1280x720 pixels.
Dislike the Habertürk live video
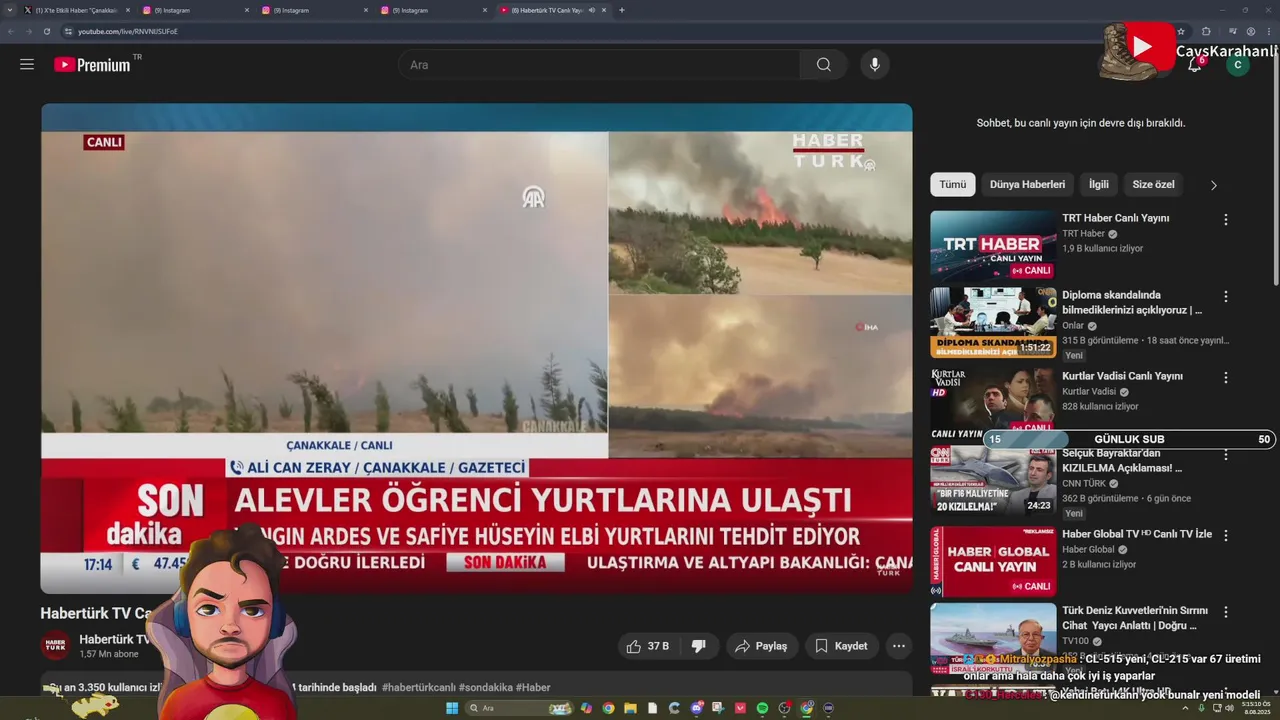pyautogui.click(x=699, y=646)
